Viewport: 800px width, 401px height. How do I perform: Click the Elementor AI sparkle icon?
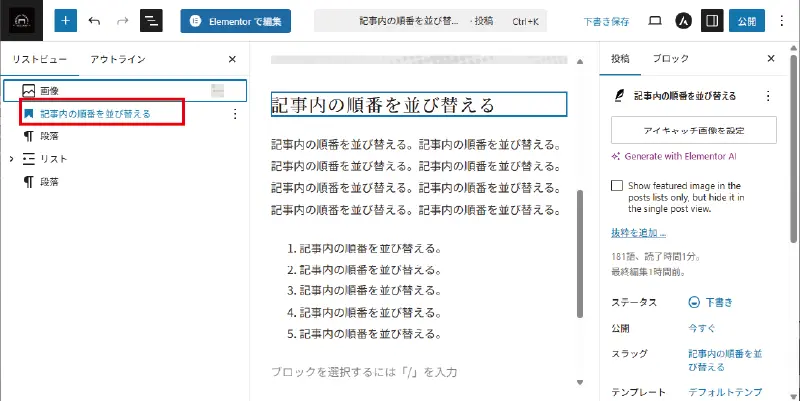616,157
